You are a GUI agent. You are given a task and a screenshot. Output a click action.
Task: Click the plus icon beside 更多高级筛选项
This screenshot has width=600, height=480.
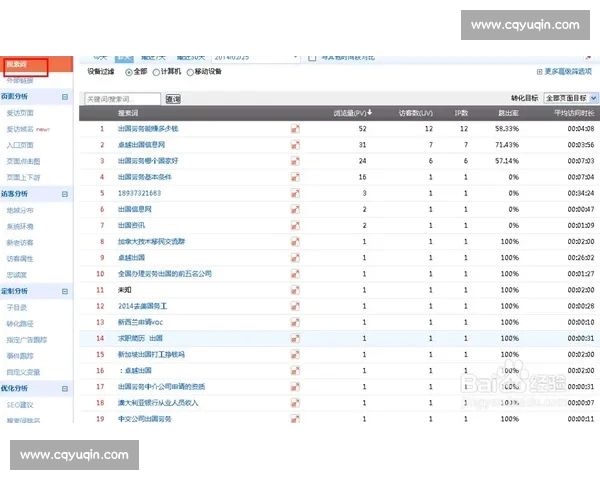point(540,72)
